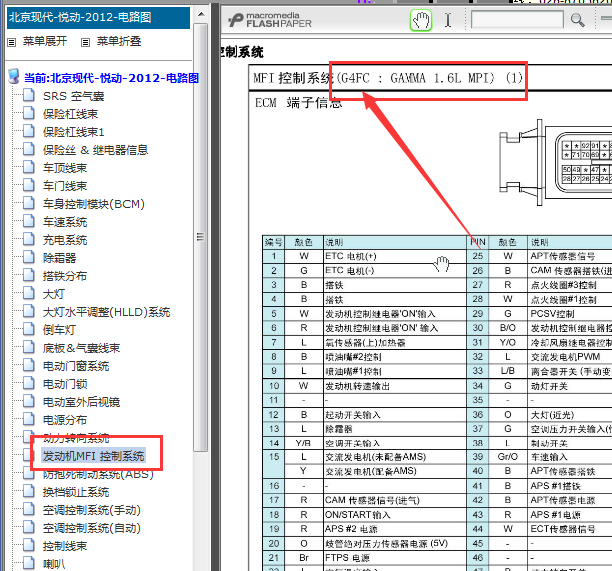The width and height of the screenshot is (612, 571).
Task: Click the computer icon beside root node
Action: [x=14, y=76]
